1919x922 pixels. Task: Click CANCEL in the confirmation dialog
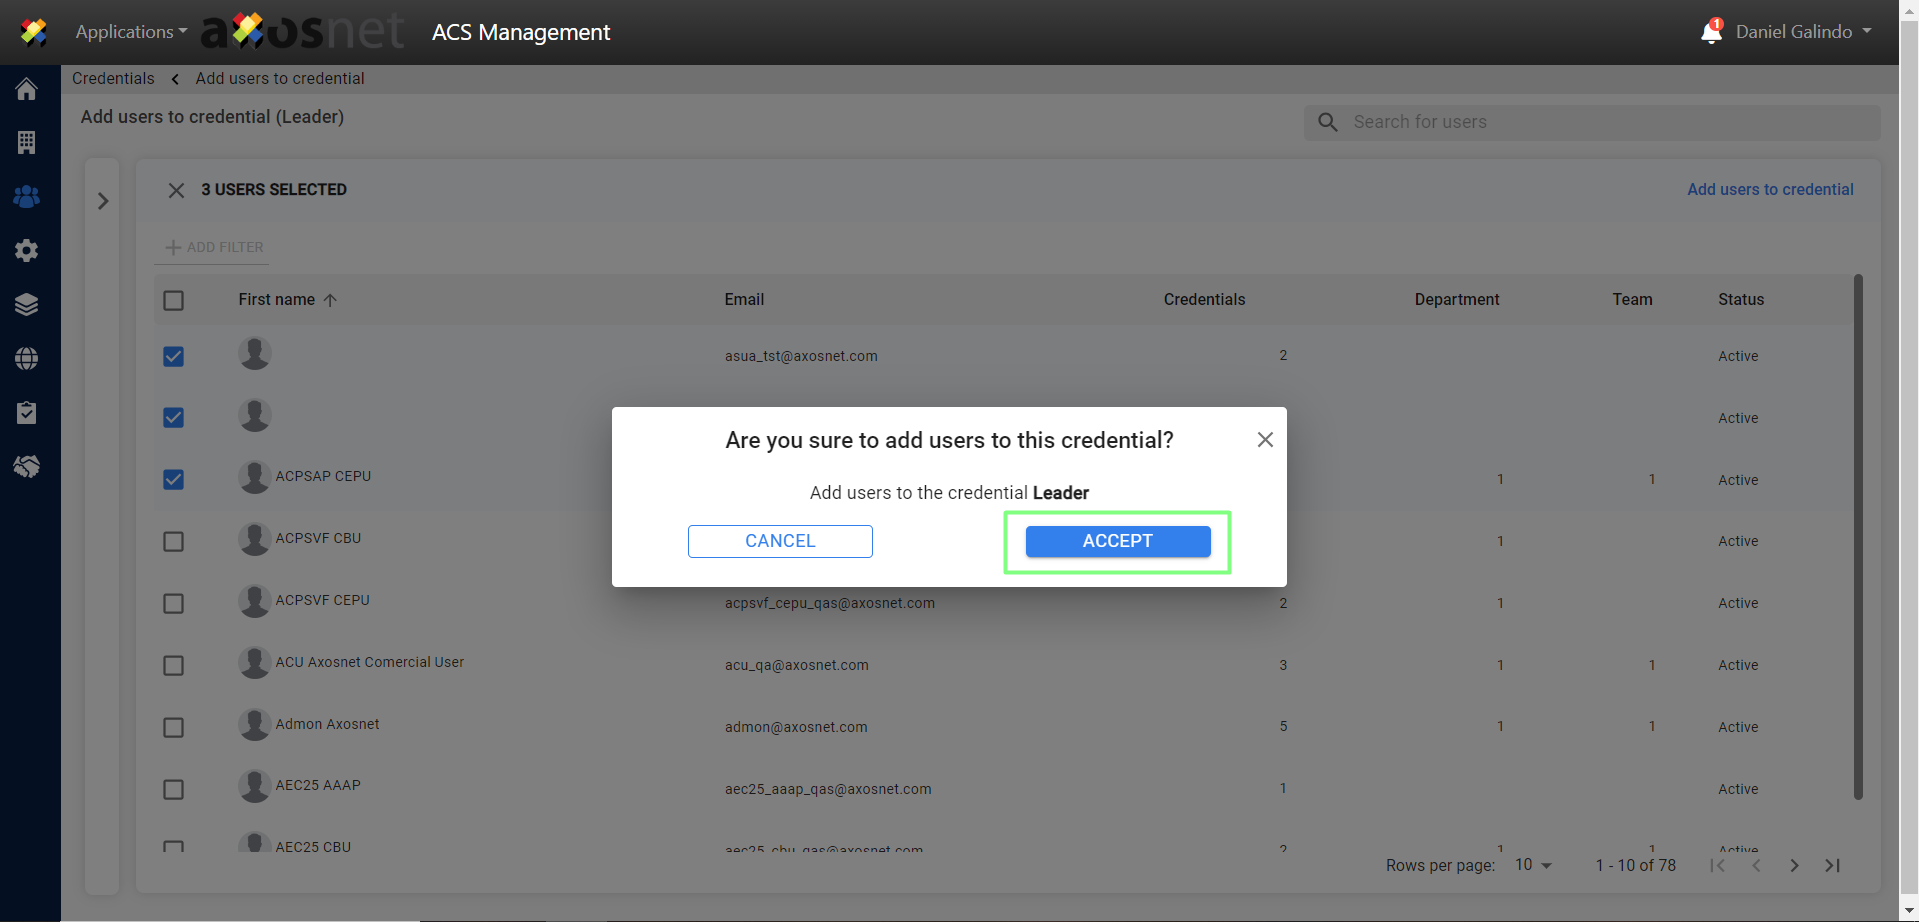tap(780, 541)
